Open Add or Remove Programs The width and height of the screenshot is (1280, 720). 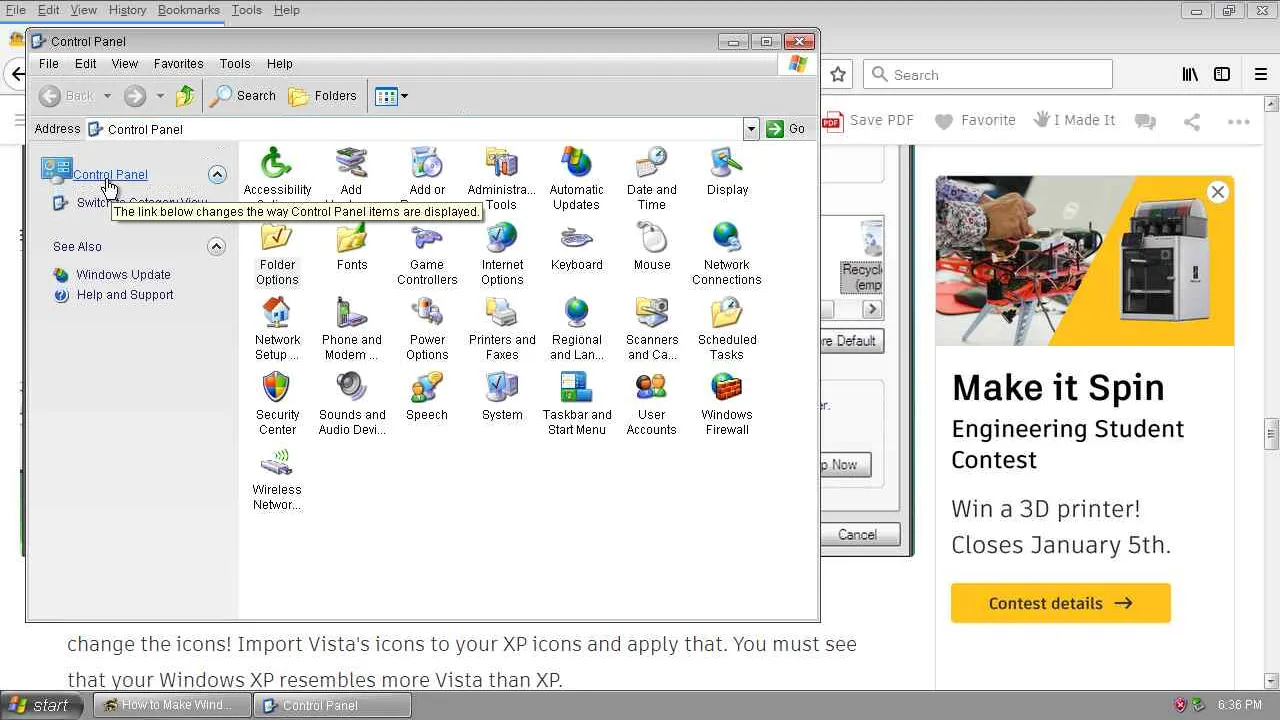tap(427, 178)
